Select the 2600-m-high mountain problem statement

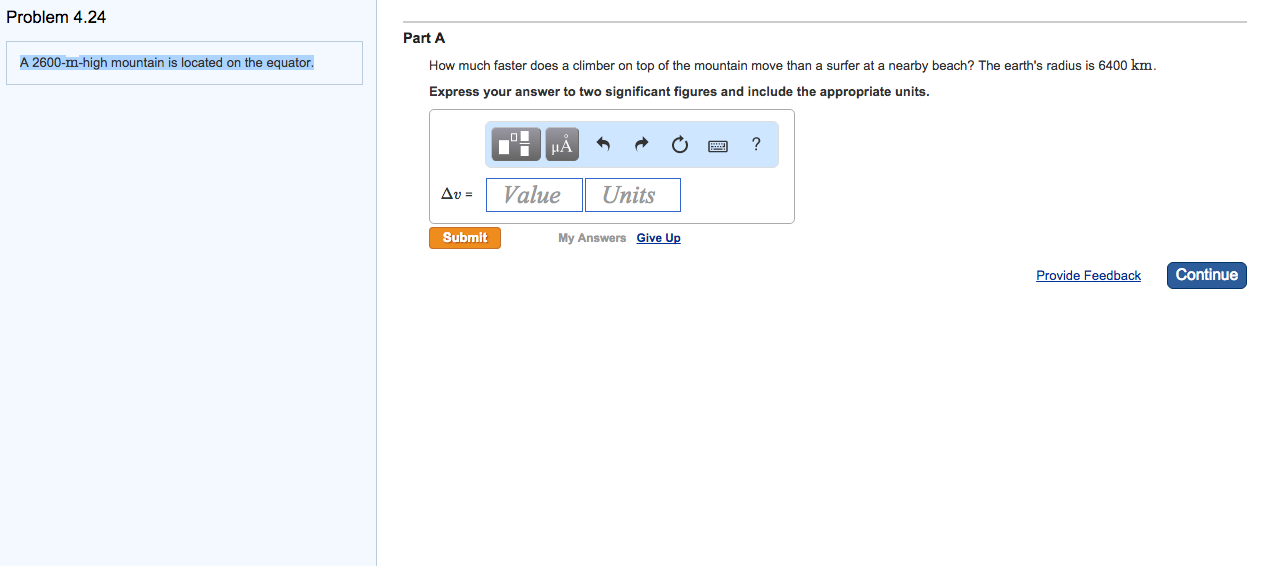167,63
